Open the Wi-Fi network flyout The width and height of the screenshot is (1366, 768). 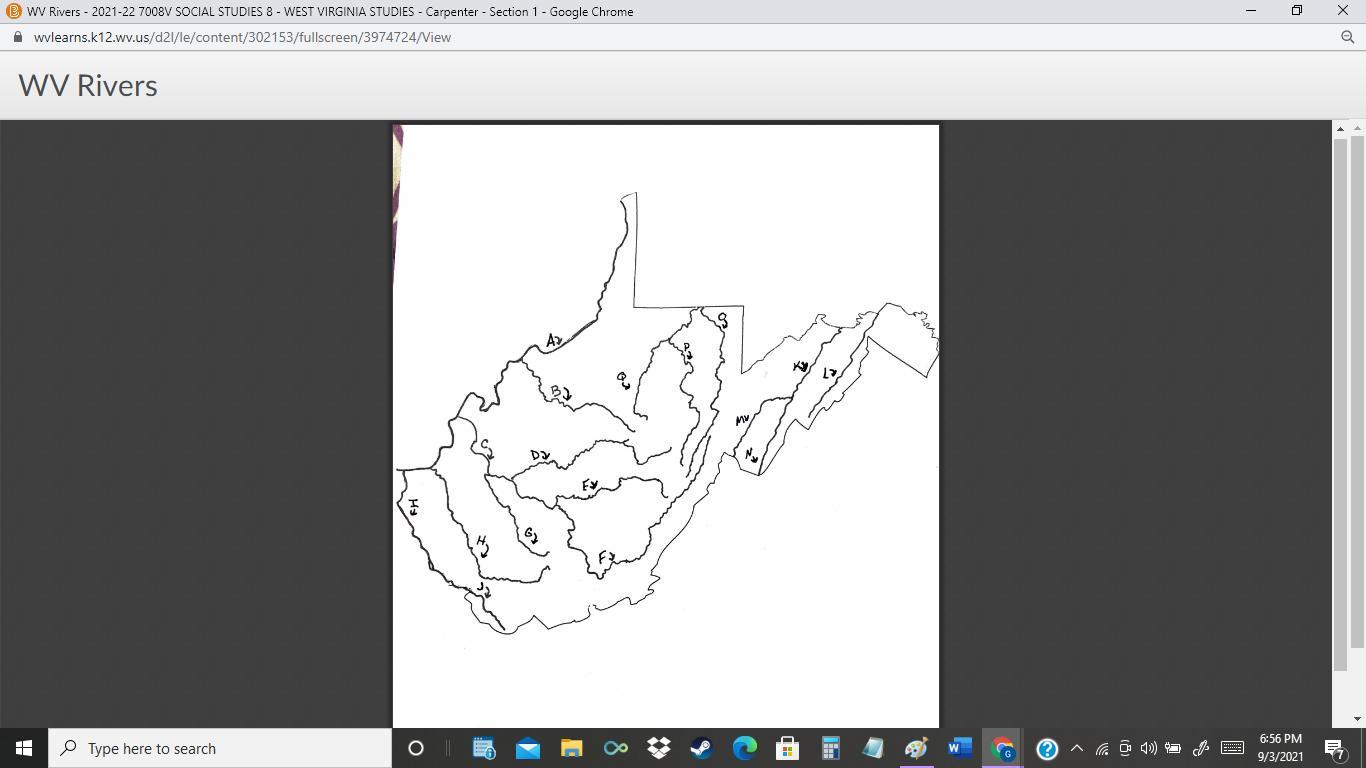point(1102,748)
